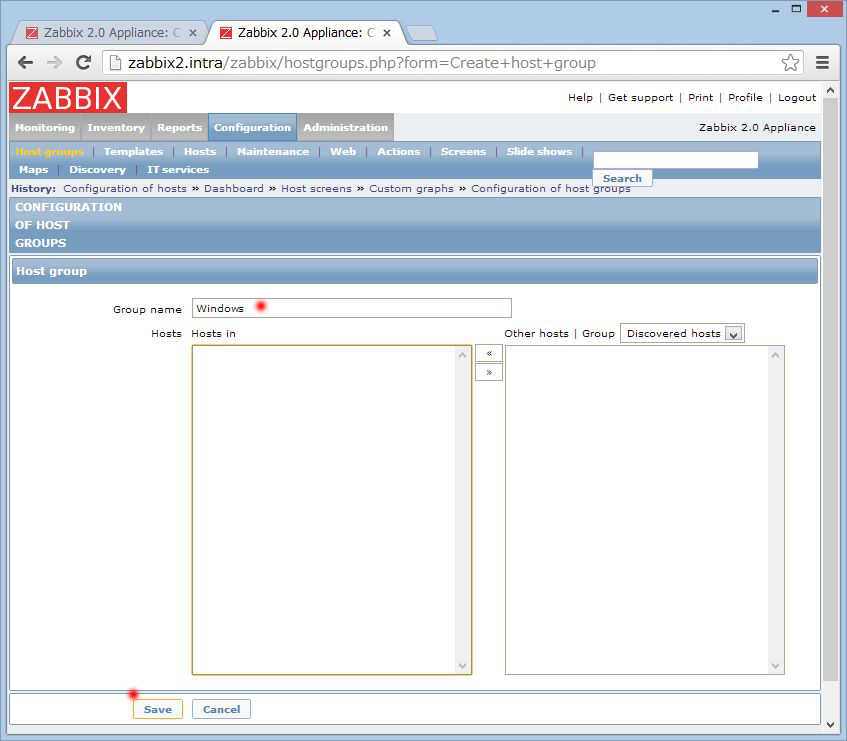Viewport: 847px width, 741px height.
Task: Close the active Zabbix browser tab
Action: [x=387, y=33]
